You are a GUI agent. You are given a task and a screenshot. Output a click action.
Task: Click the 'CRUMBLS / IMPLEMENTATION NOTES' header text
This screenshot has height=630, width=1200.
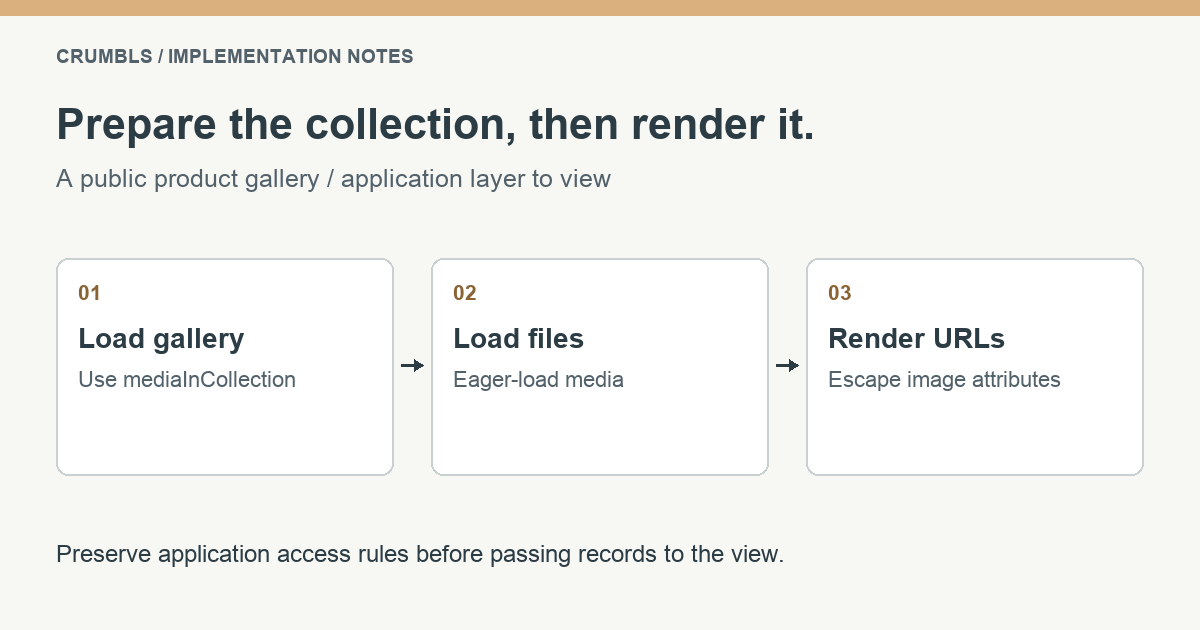[x=235, y=57]
